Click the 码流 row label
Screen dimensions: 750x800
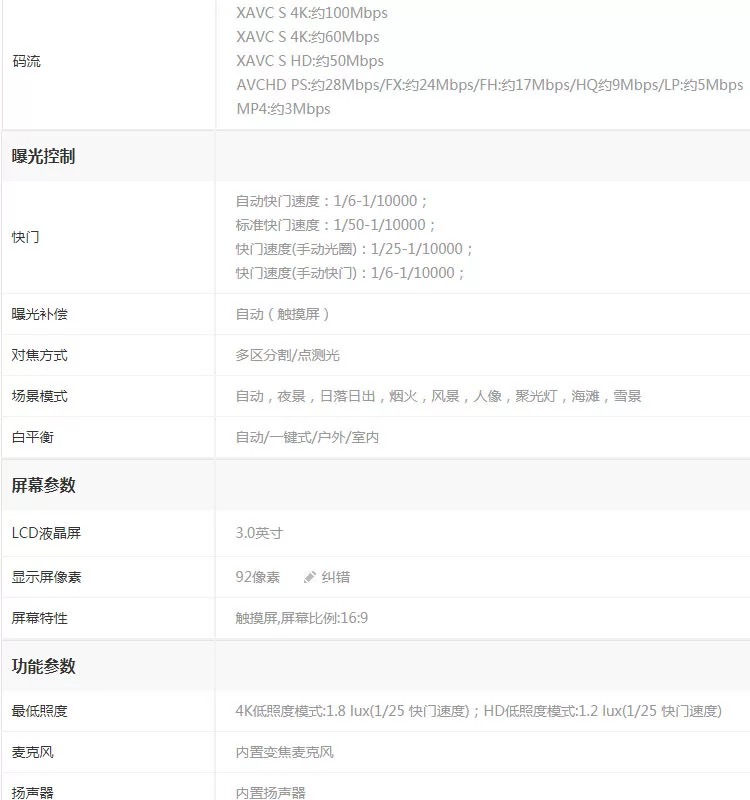click(26, 61)
